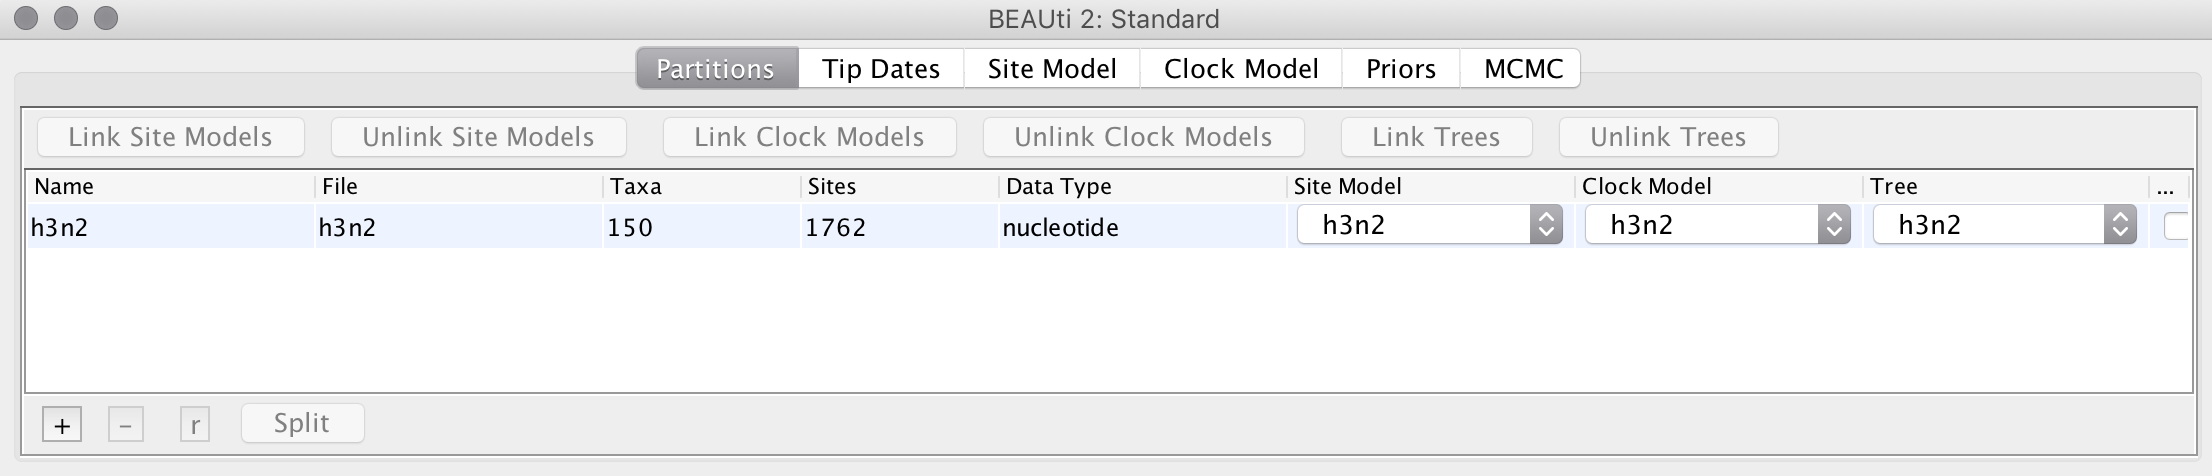
Task: Click the Split button
Action: coord(302,423)
